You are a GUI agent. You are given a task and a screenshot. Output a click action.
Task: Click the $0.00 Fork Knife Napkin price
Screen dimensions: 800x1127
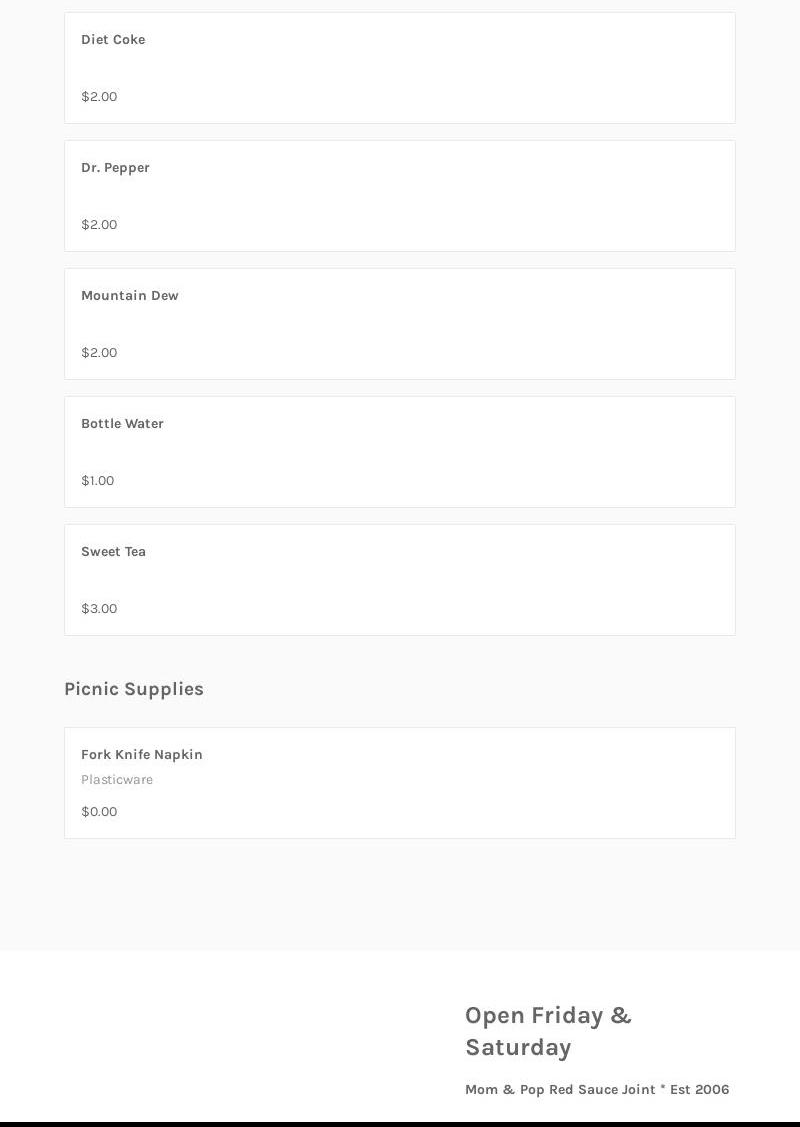[x=99, y=812]
